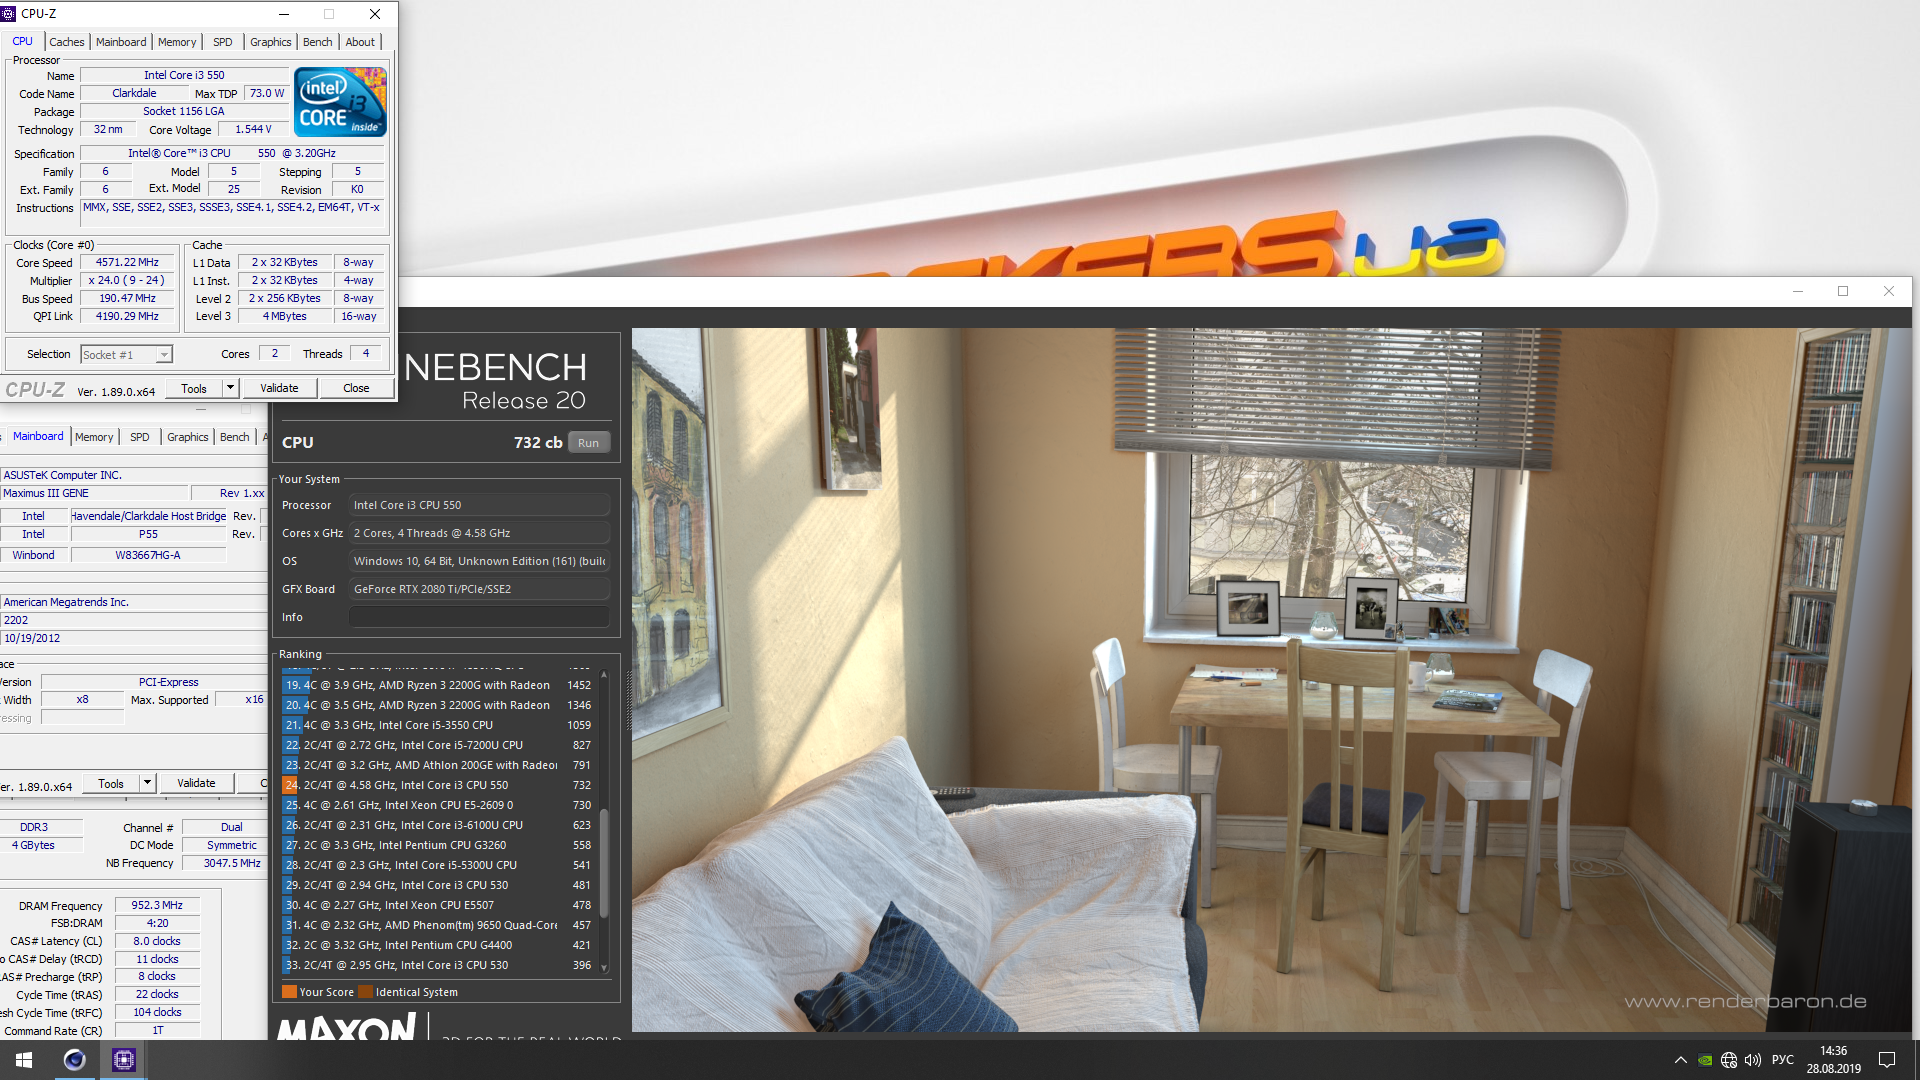The height and width of the screenshot is (1080, 1920).
Task: Click the Core Speed 4571.22 MHz value
Action: [127, 262]
